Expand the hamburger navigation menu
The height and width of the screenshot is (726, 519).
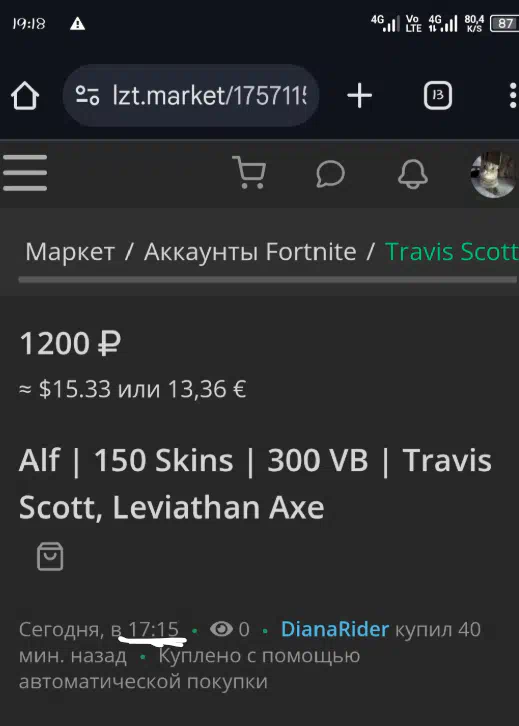pyautogui.click(x=25, y=173)
